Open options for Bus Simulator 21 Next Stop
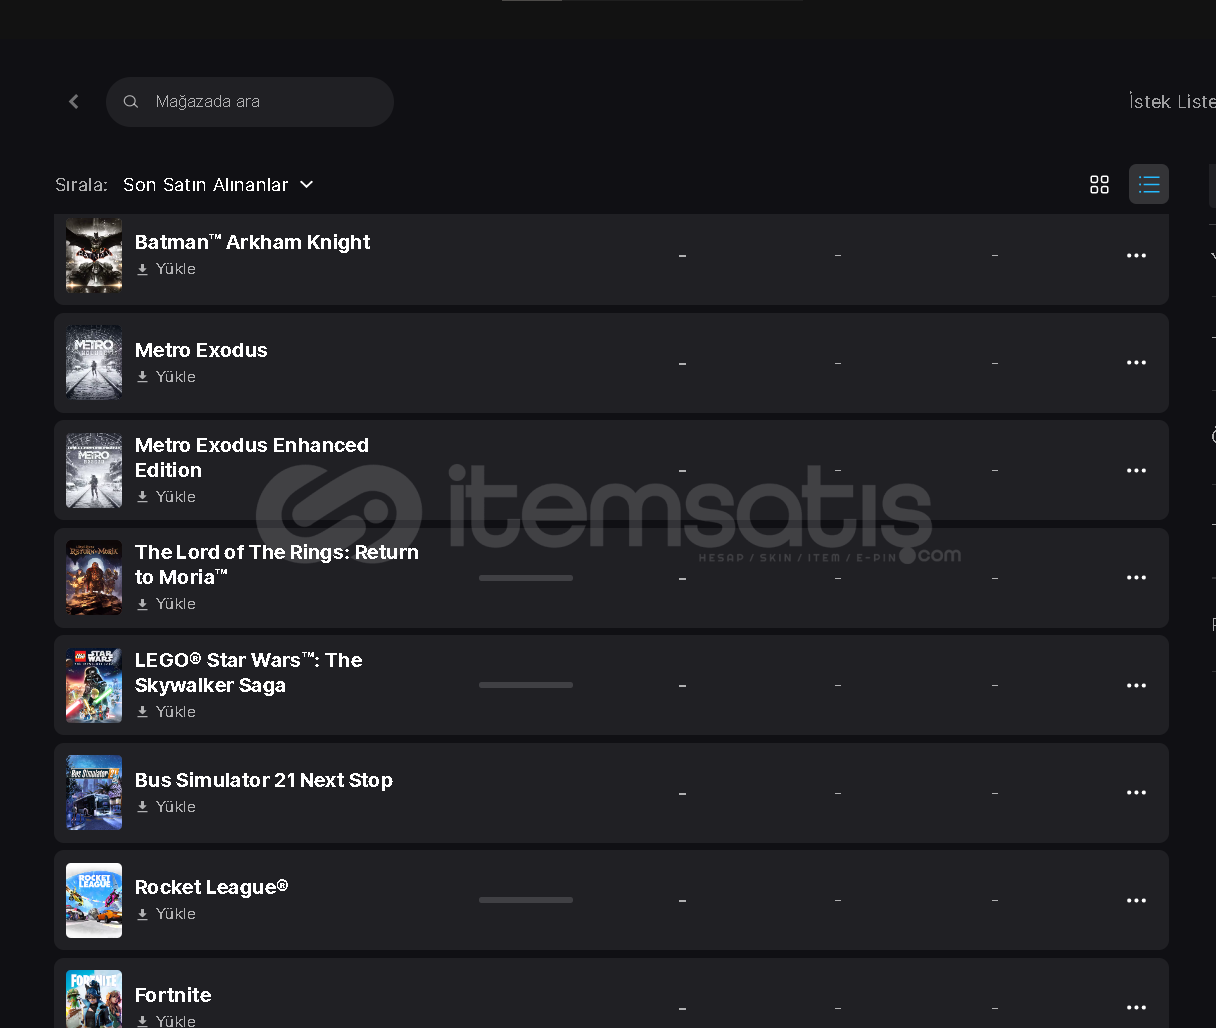This screenshot has height=1028, width=1216. pos(1136,793)
